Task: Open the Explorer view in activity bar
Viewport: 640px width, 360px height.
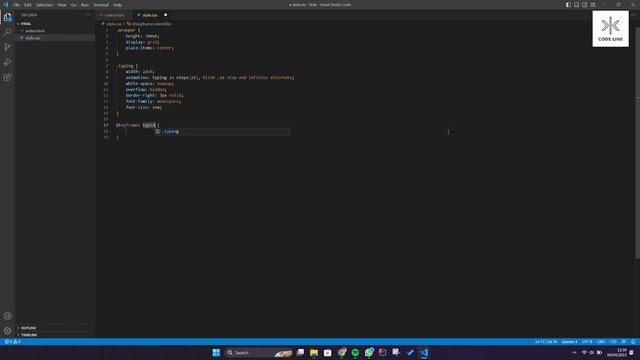Action: 7,17
